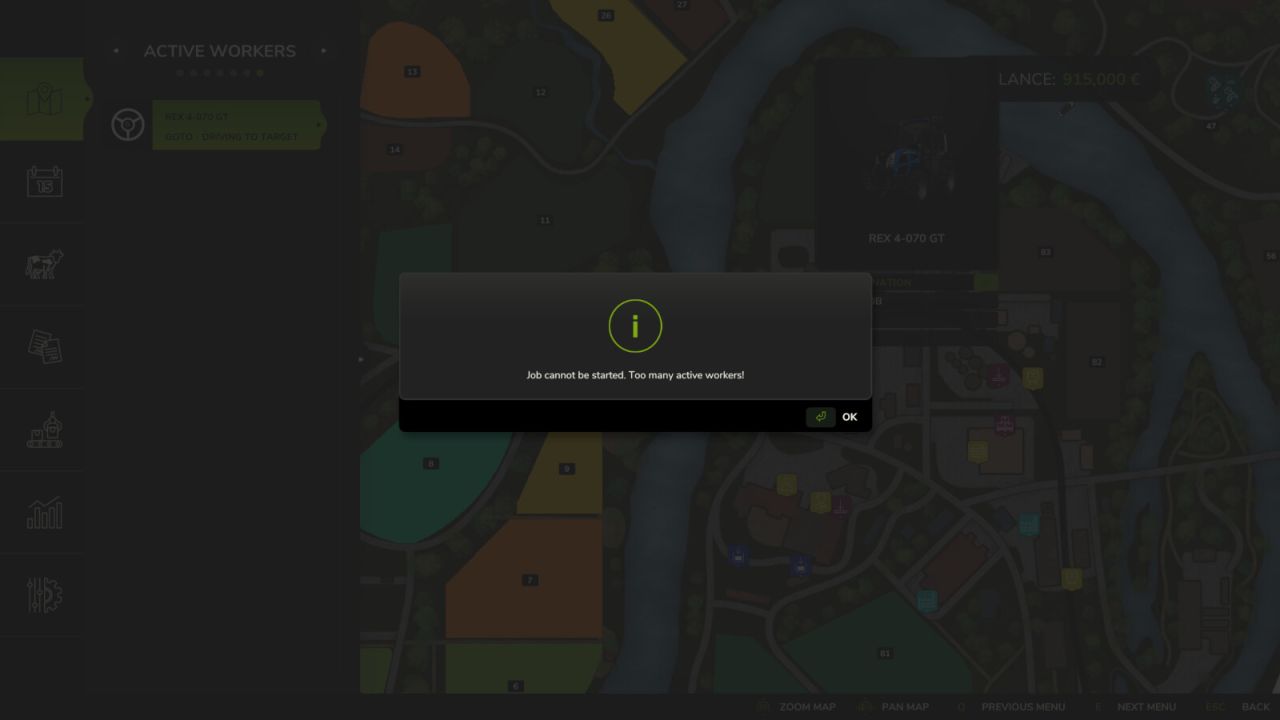Select the steering wheel worker icon
1280x720 pixels.
pos(128,125)
